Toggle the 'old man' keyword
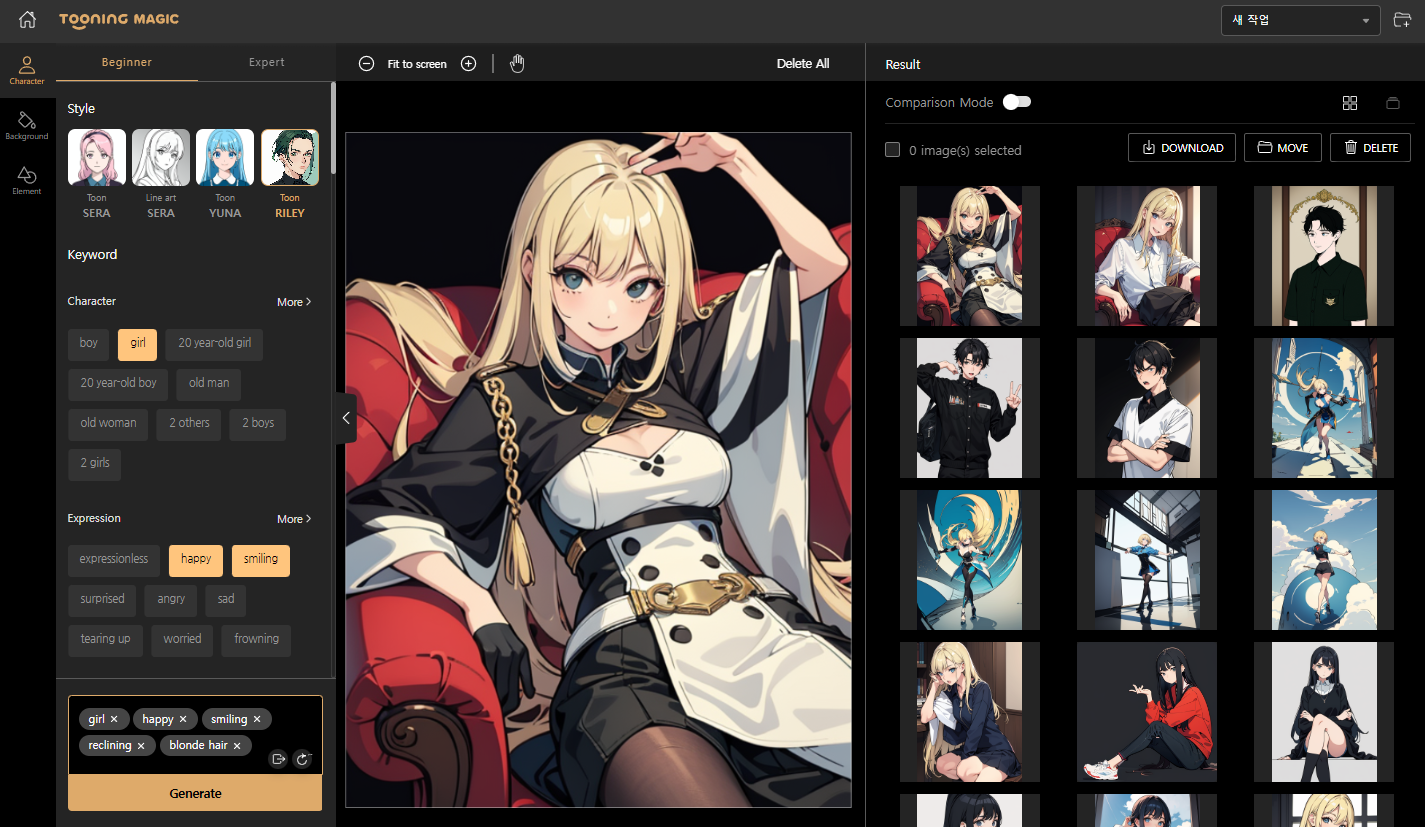Screen dimensions: 1425x827 pyautogui.click(x=209, y=383)
